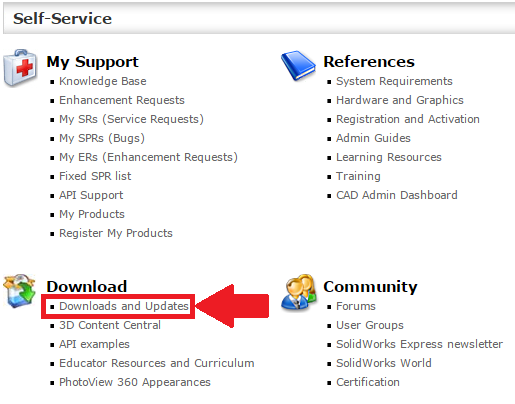Open 3D Content Central
The height and width of the screenshot is (404, 515).
pyautogui.click(x=110, y=325)
